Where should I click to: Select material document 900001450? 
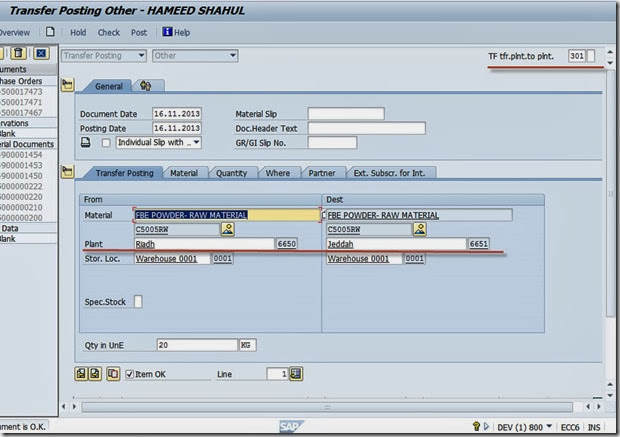pyautogui.click(x=21, y=176)
